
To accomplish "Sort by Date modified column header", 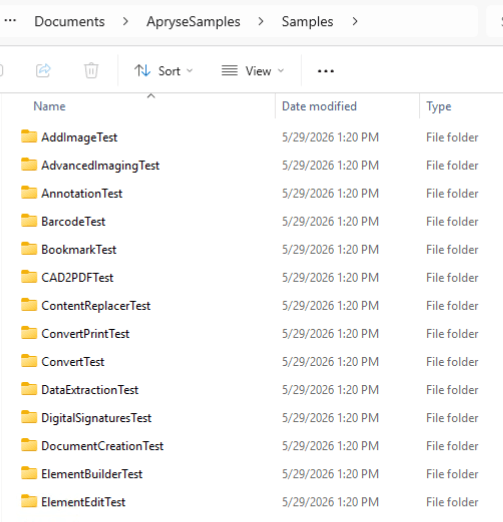I will click(x=319, y=106).
